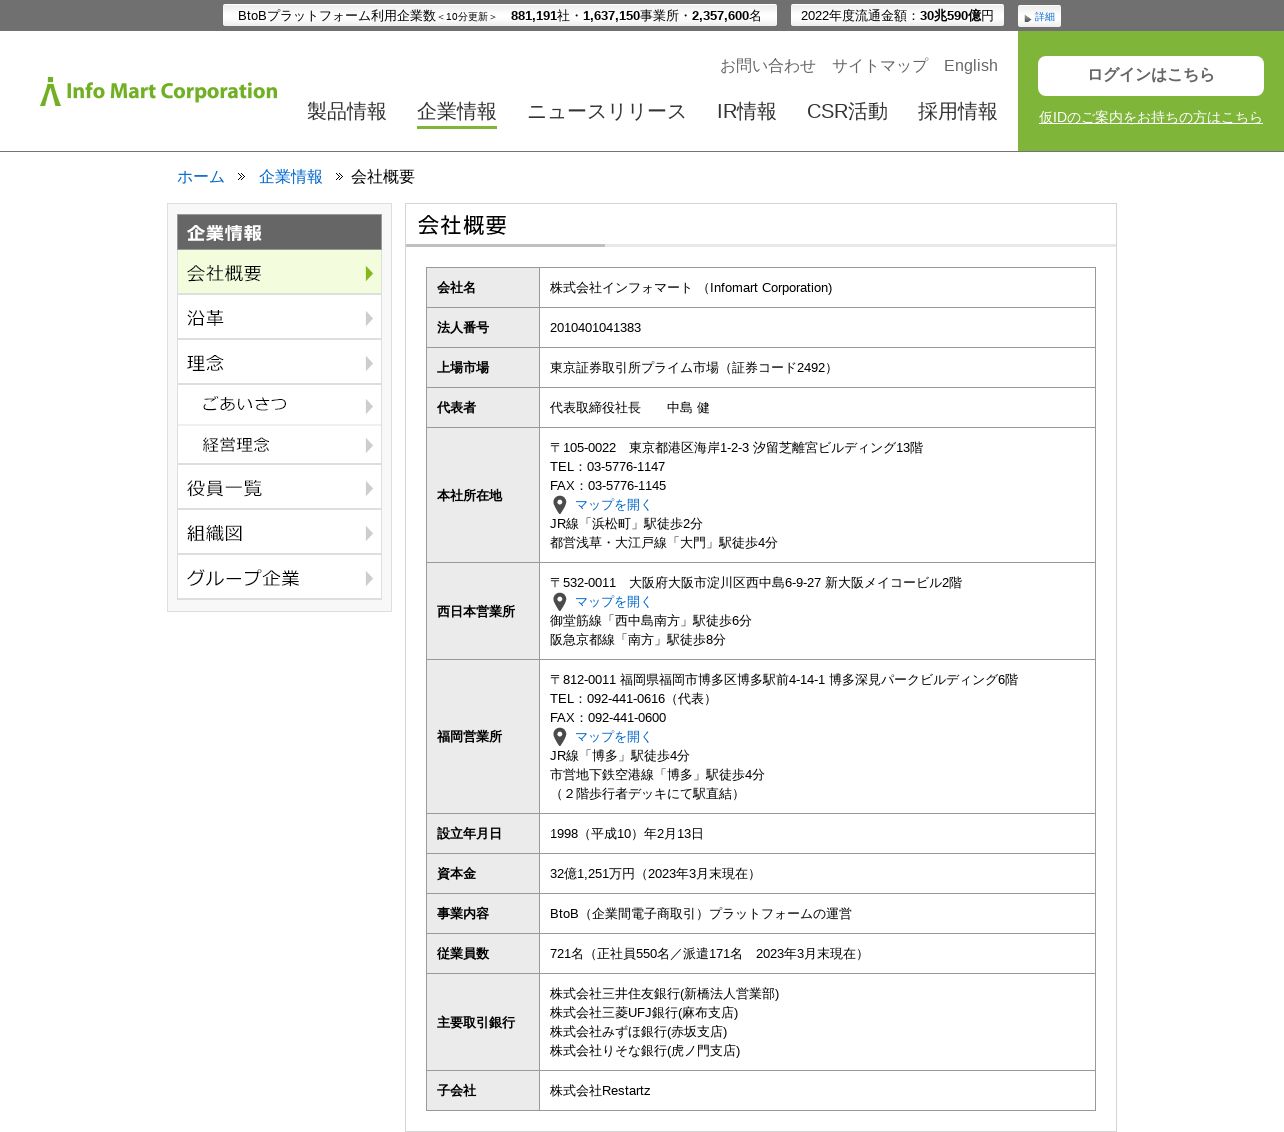1284x1132 pixels.
Task: Open 製品情報 in main navigation
Action: 347,111
